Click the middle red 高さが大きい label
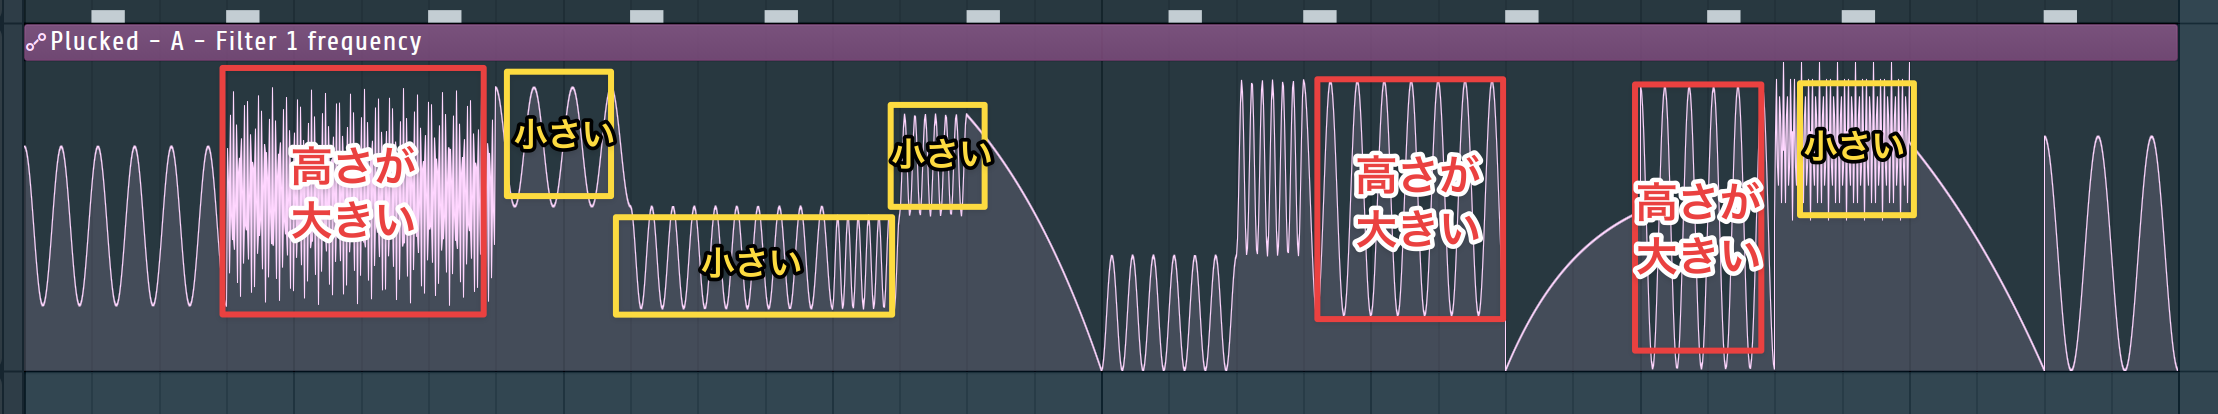This screenshot has width=2218, height=414. [x=1418, y=202]
